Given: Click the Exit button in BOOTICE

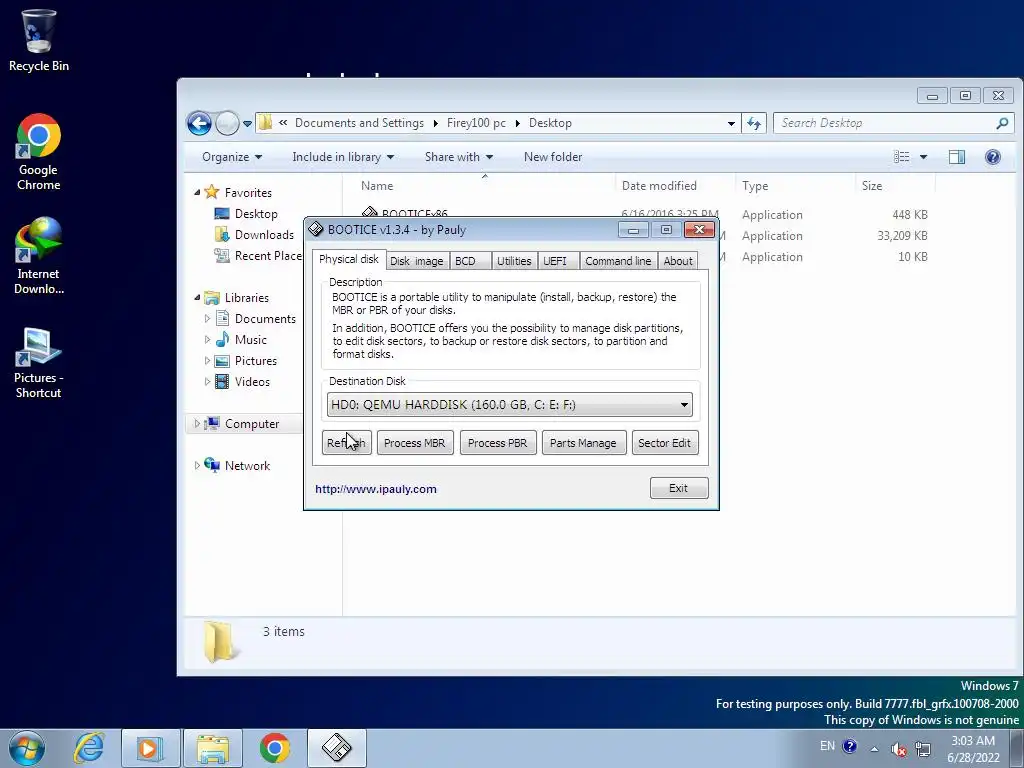Looking at the screenshot, I should tap(679, 488).
